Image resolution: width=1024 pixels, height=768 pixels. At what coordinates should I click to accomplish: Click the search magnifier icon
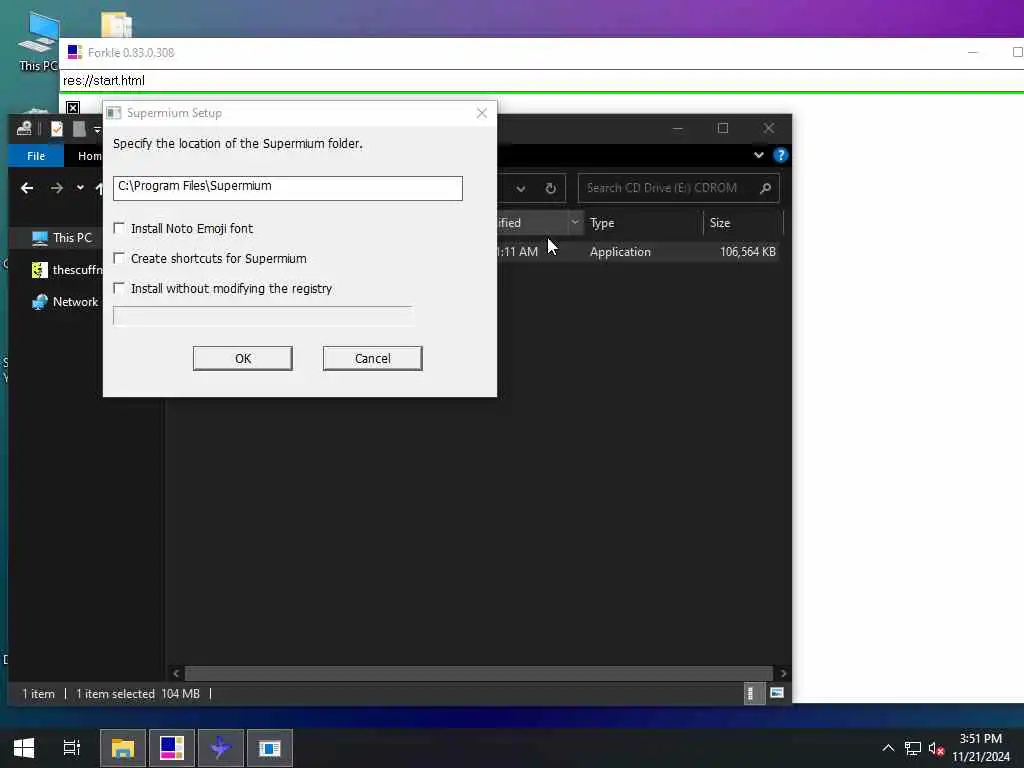tap(765, 188)
